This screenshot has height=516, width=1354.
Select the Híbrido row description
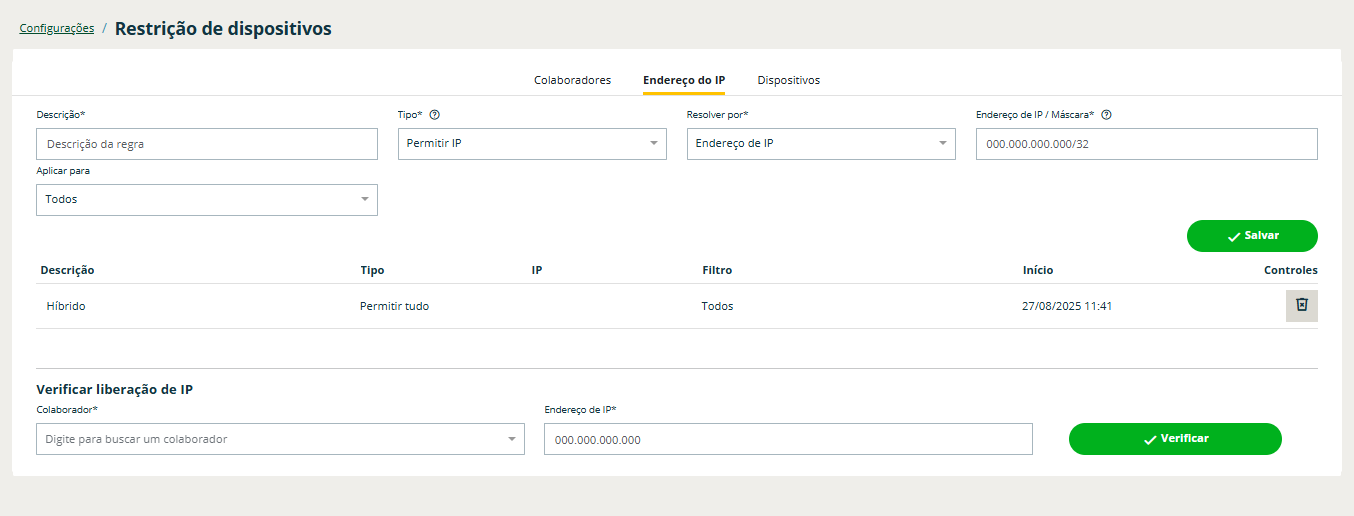pos(66,306)
